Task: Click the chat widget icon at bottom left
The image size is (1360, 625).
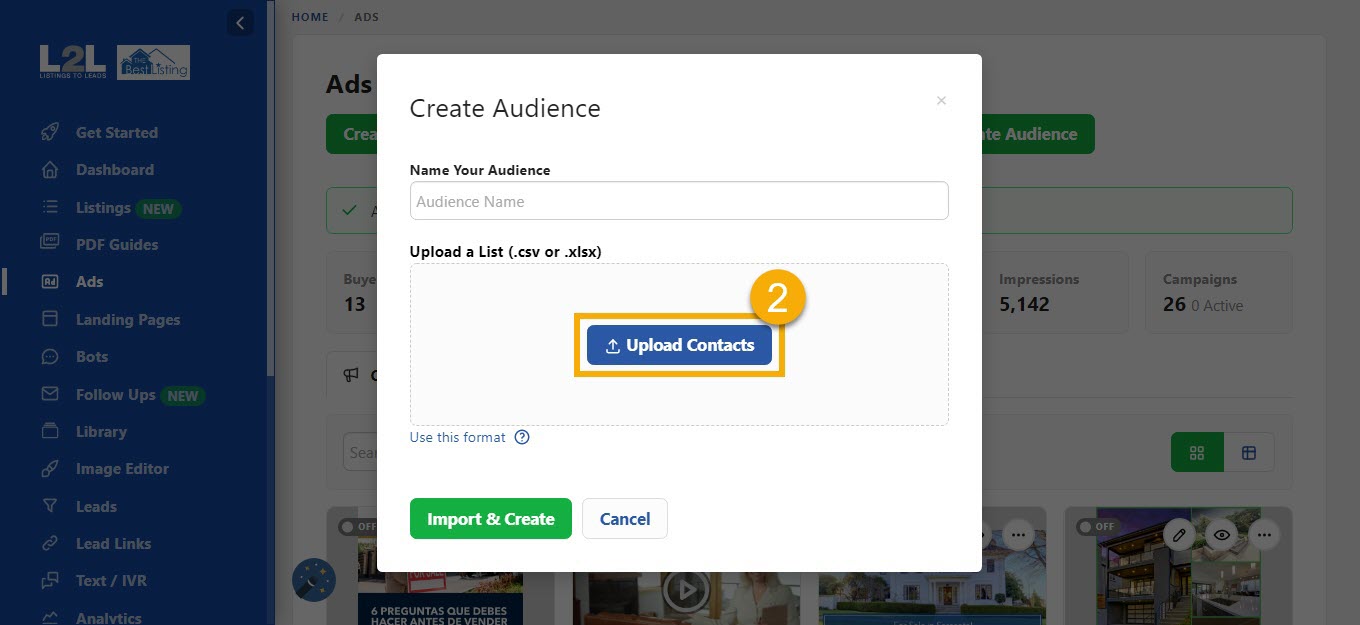Action: click(x=314, y=579)
